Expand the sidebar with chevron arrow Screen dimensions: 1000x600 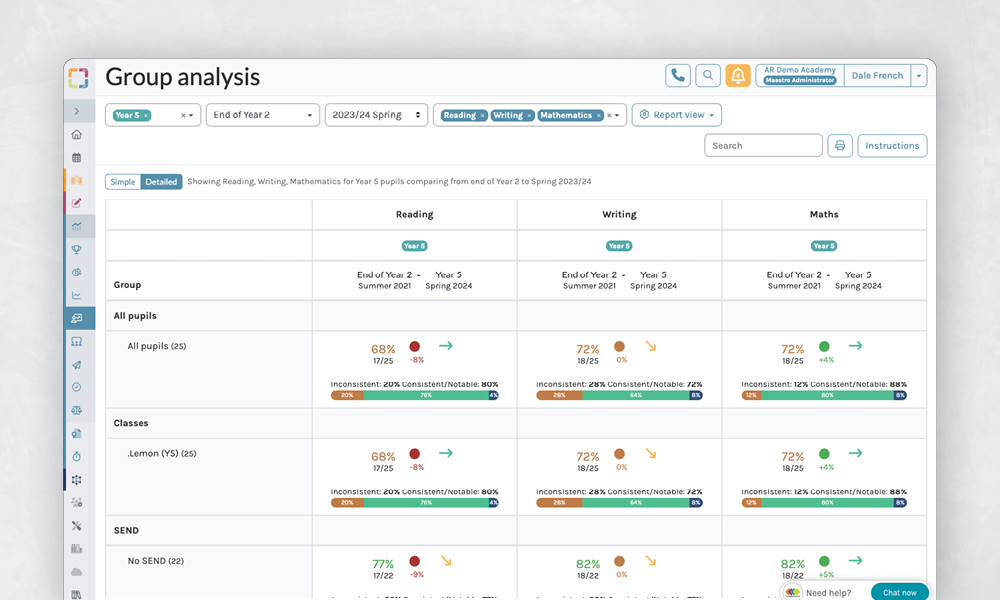[x=77, y=111]
